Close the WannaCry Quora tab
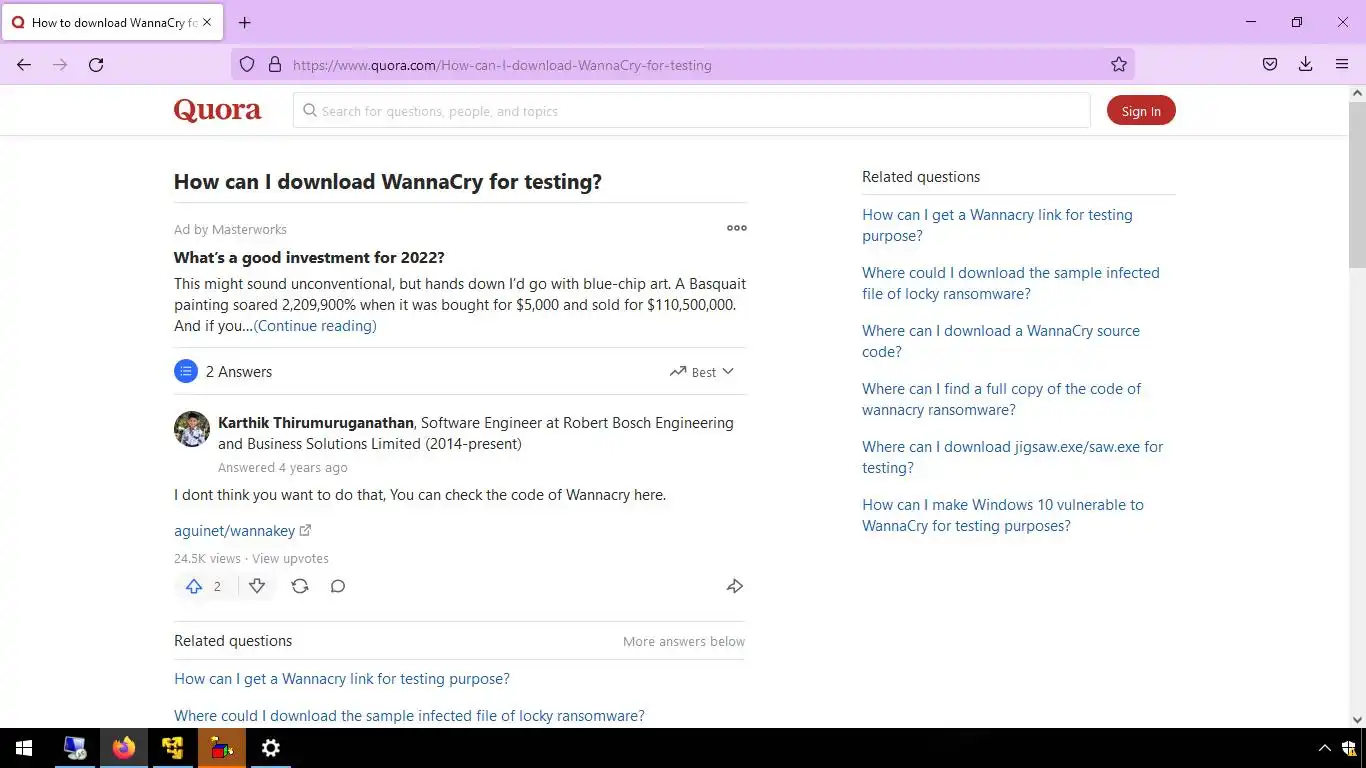 point(207,22)
